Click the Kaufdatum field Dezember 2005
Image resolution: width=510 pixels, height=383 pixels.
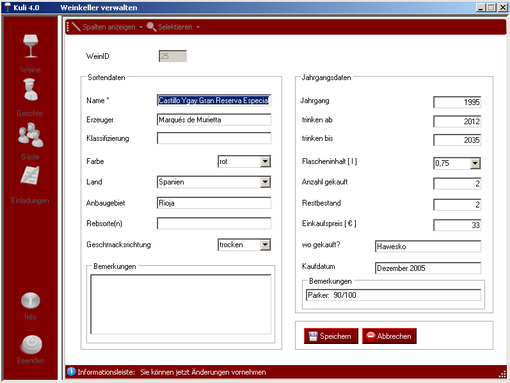pos(428,268)
